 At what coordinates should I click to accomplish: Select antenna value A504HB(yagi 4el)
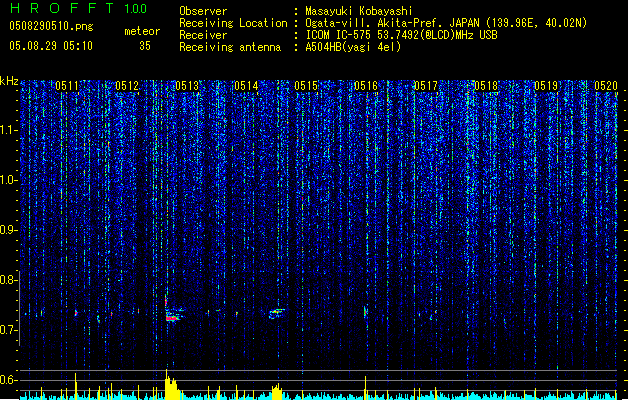[x=353, y=47]
